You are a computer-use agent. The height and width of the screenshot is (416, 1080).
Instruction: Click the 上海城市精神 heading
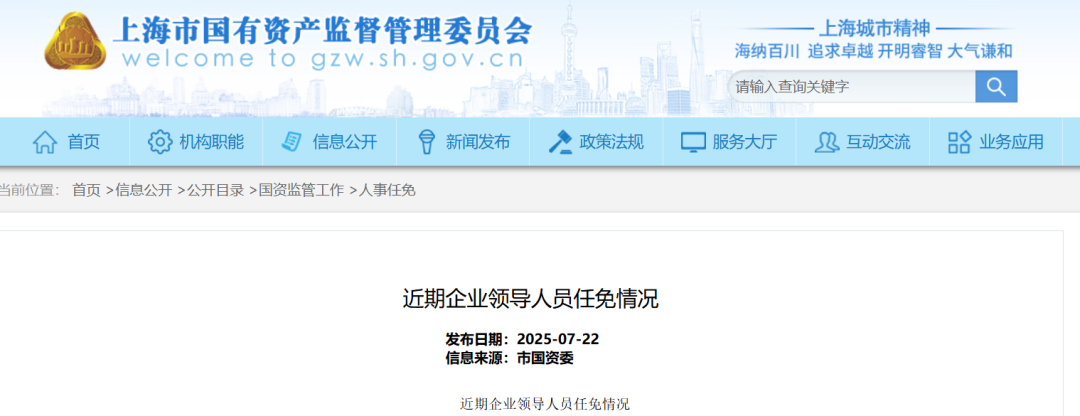click(x=874, y=28)
